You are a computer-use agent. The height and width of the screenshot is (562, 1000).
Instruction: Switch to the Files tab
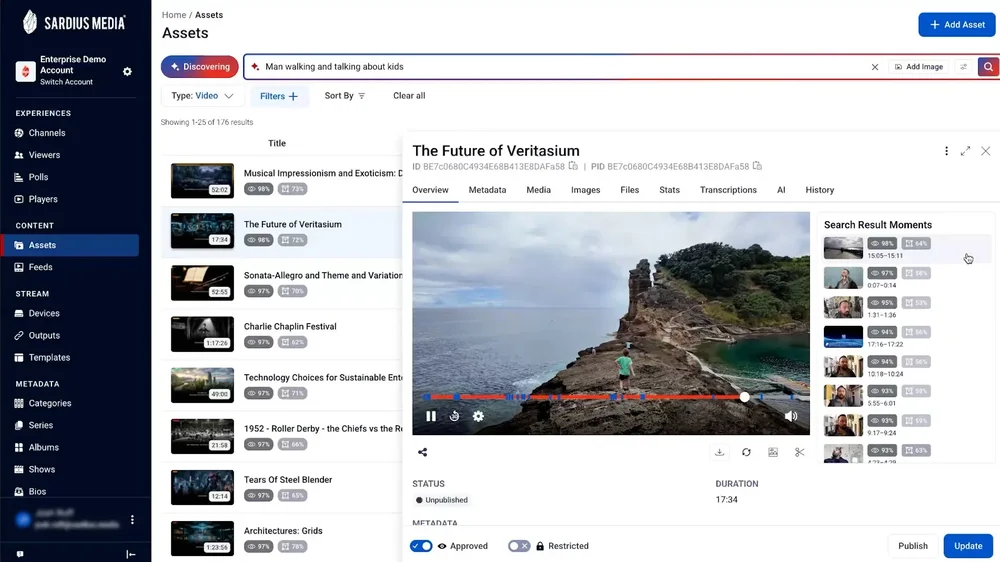click(629, 190)
